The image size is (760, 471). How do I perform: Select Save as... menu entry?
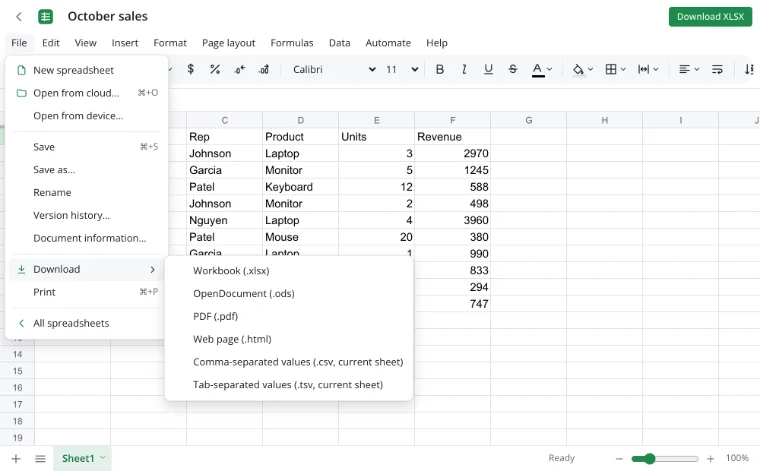pos(86,170)
